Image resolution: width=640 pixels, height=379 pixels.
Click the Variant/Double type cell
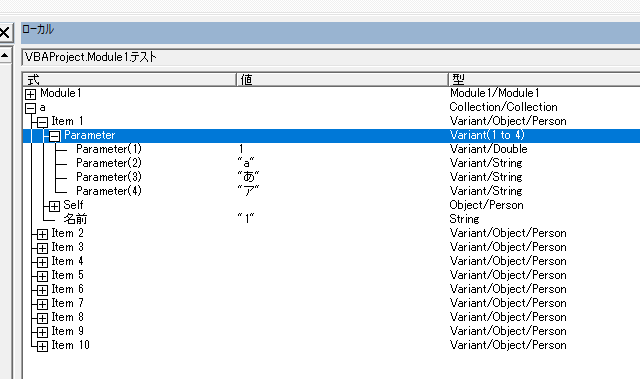(489, 149)
